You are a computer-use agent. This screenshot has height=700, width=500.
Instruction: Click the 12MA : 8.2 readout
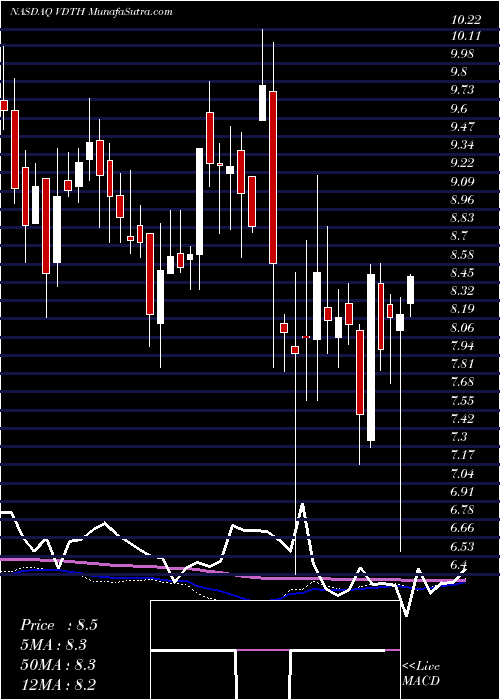coord(58,684)
